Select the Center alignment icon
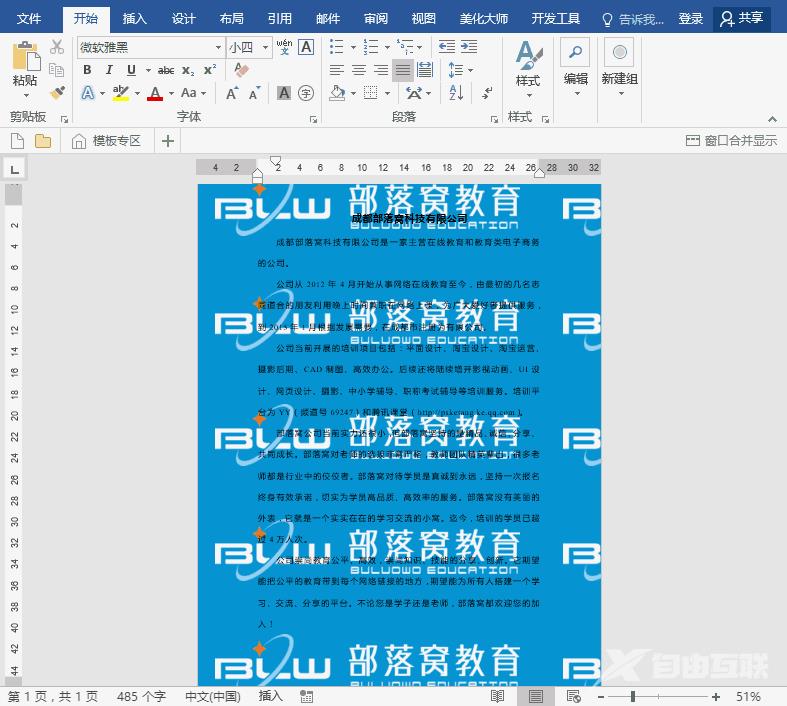Screen dimensions: 787x706 click(x=359, y=70)
